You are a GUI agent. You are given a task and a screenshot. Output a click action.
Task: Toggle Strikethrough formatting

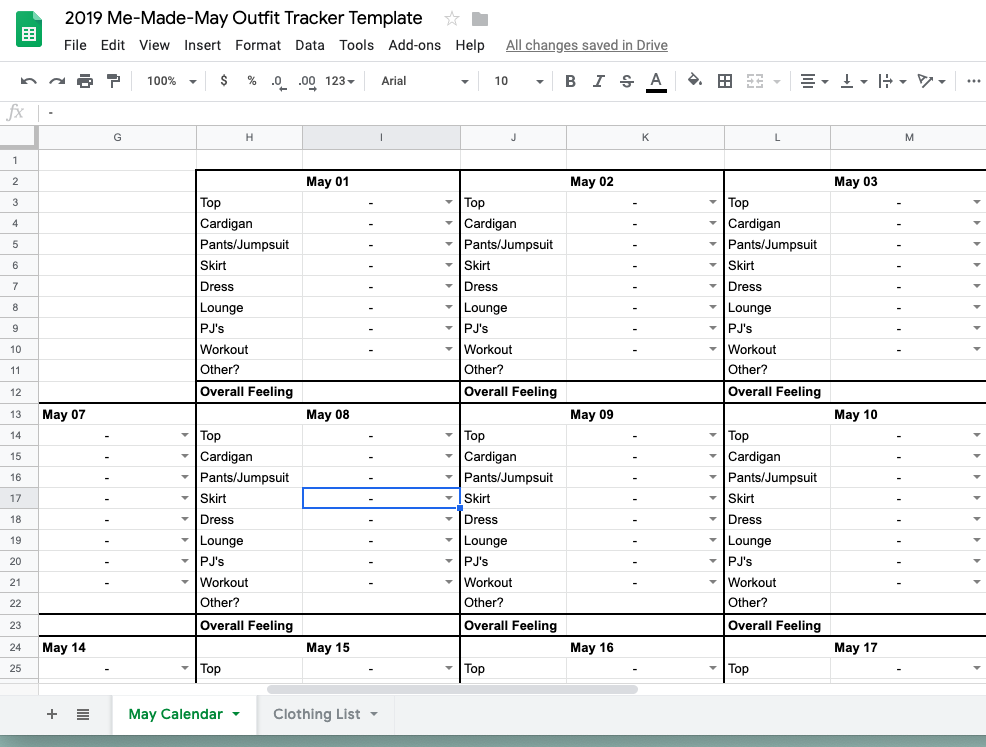[x=626, y=81]
